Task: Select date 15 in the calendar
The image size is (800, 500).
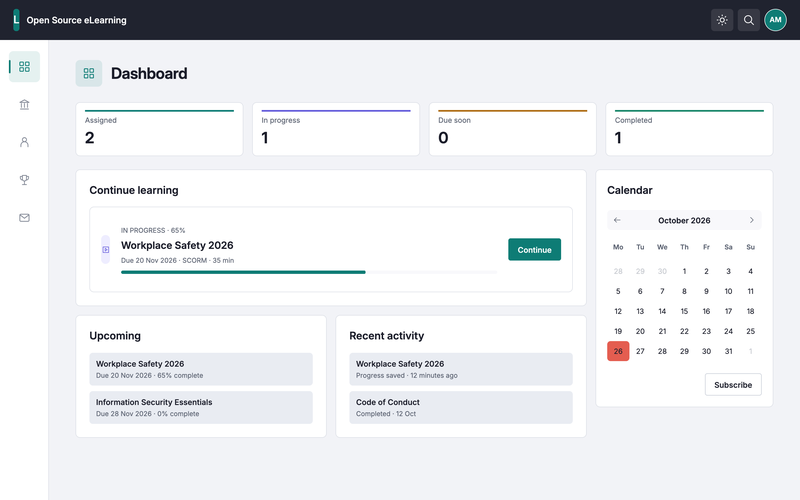Action: (684, 311)
